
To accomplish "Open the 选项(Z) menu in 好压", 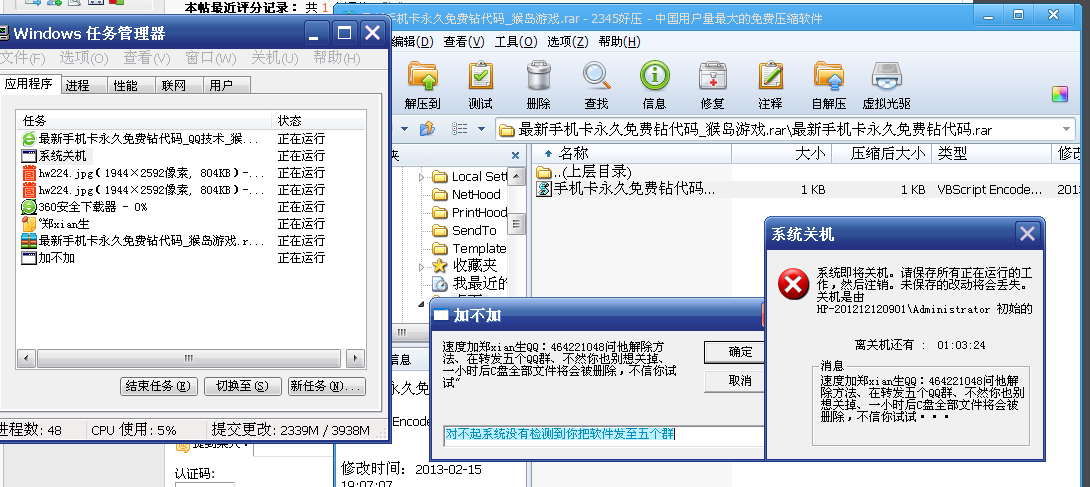I will (567, 42).
